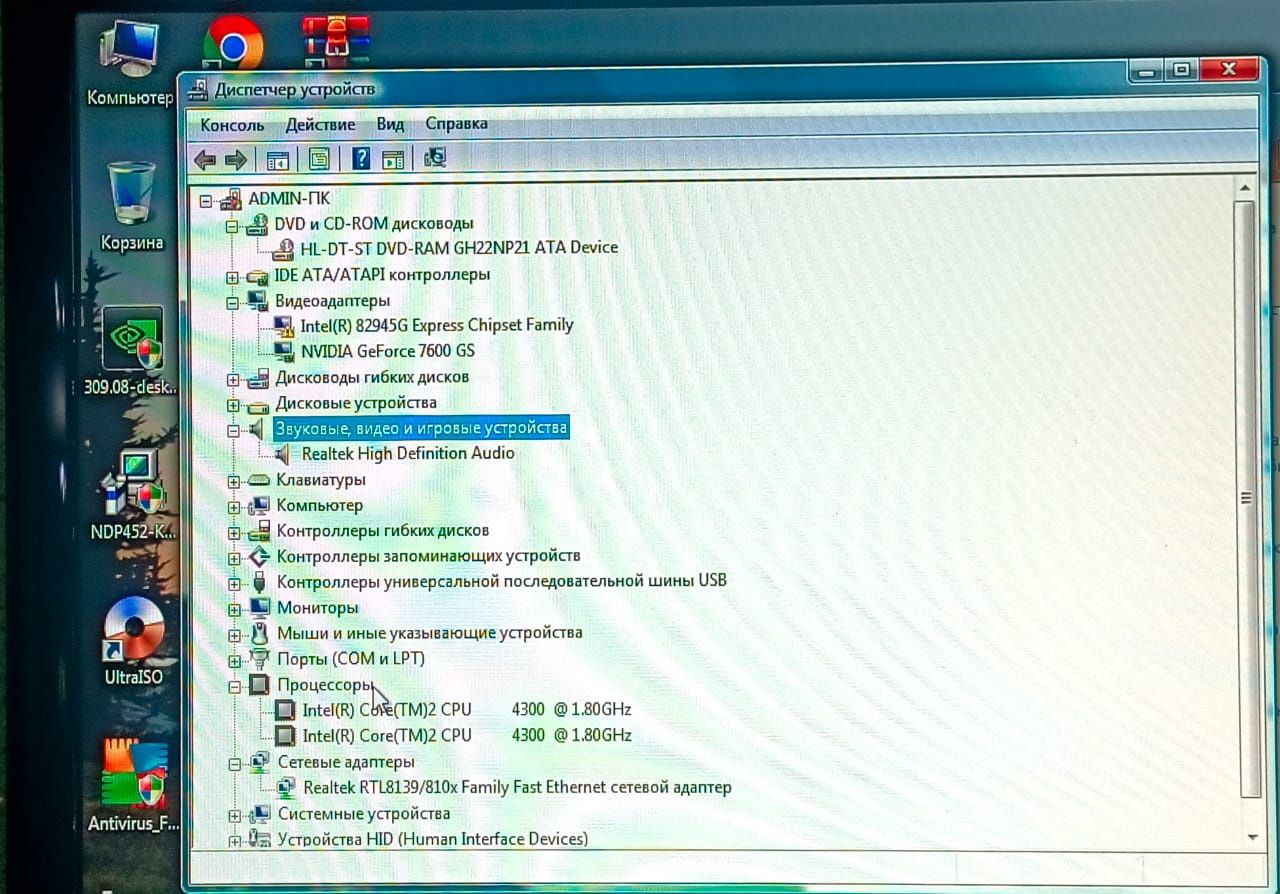The width and height of the screenshot is (1280, 894).
Task: Select the first Intel Core2 CPU 4300 entry
Action: [x=467, y=709]
